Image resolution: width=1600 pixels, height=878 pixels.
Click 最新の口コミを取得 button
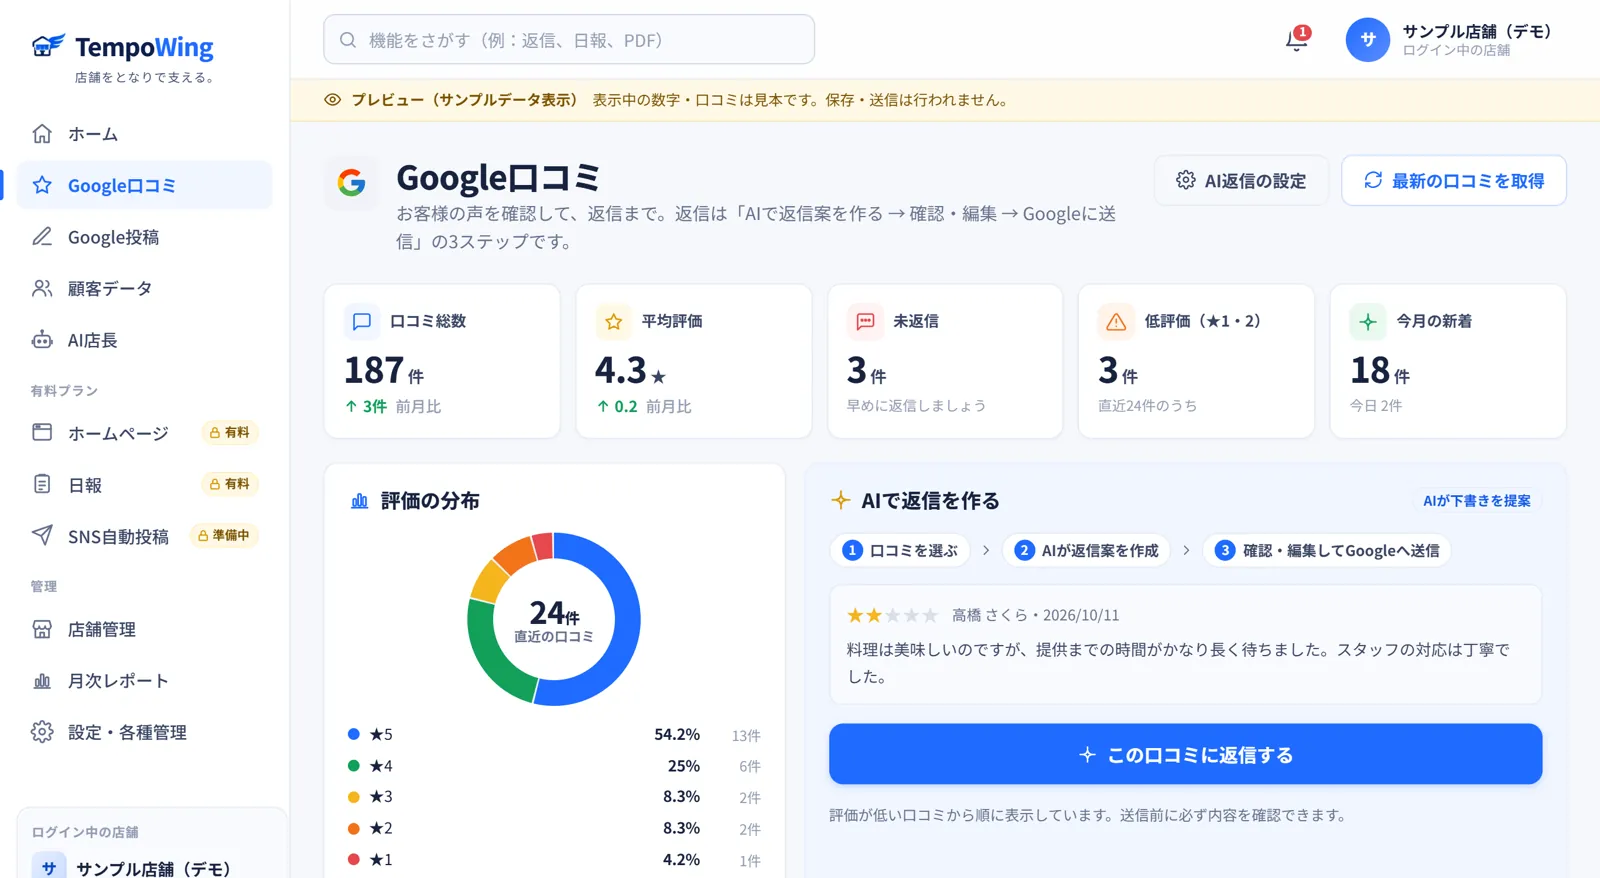click(1454, 181)
